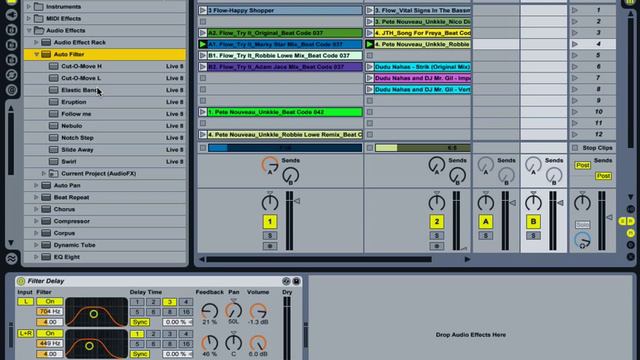The height and width of the screenshot is (360, 640).
Task: Open the search '@' sidebar icon
Action: tap(11, 90)
